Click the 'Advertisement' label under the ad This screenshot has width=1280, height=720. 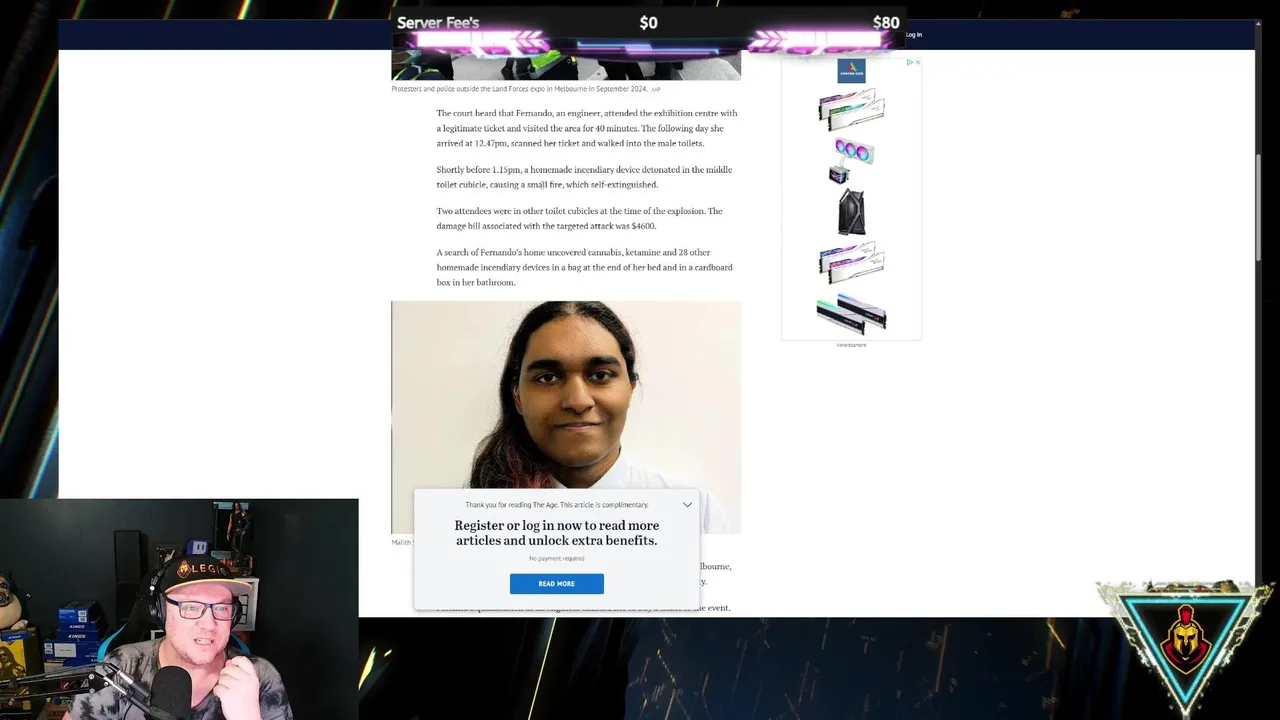pyautogui.click(x=851, y=345)
